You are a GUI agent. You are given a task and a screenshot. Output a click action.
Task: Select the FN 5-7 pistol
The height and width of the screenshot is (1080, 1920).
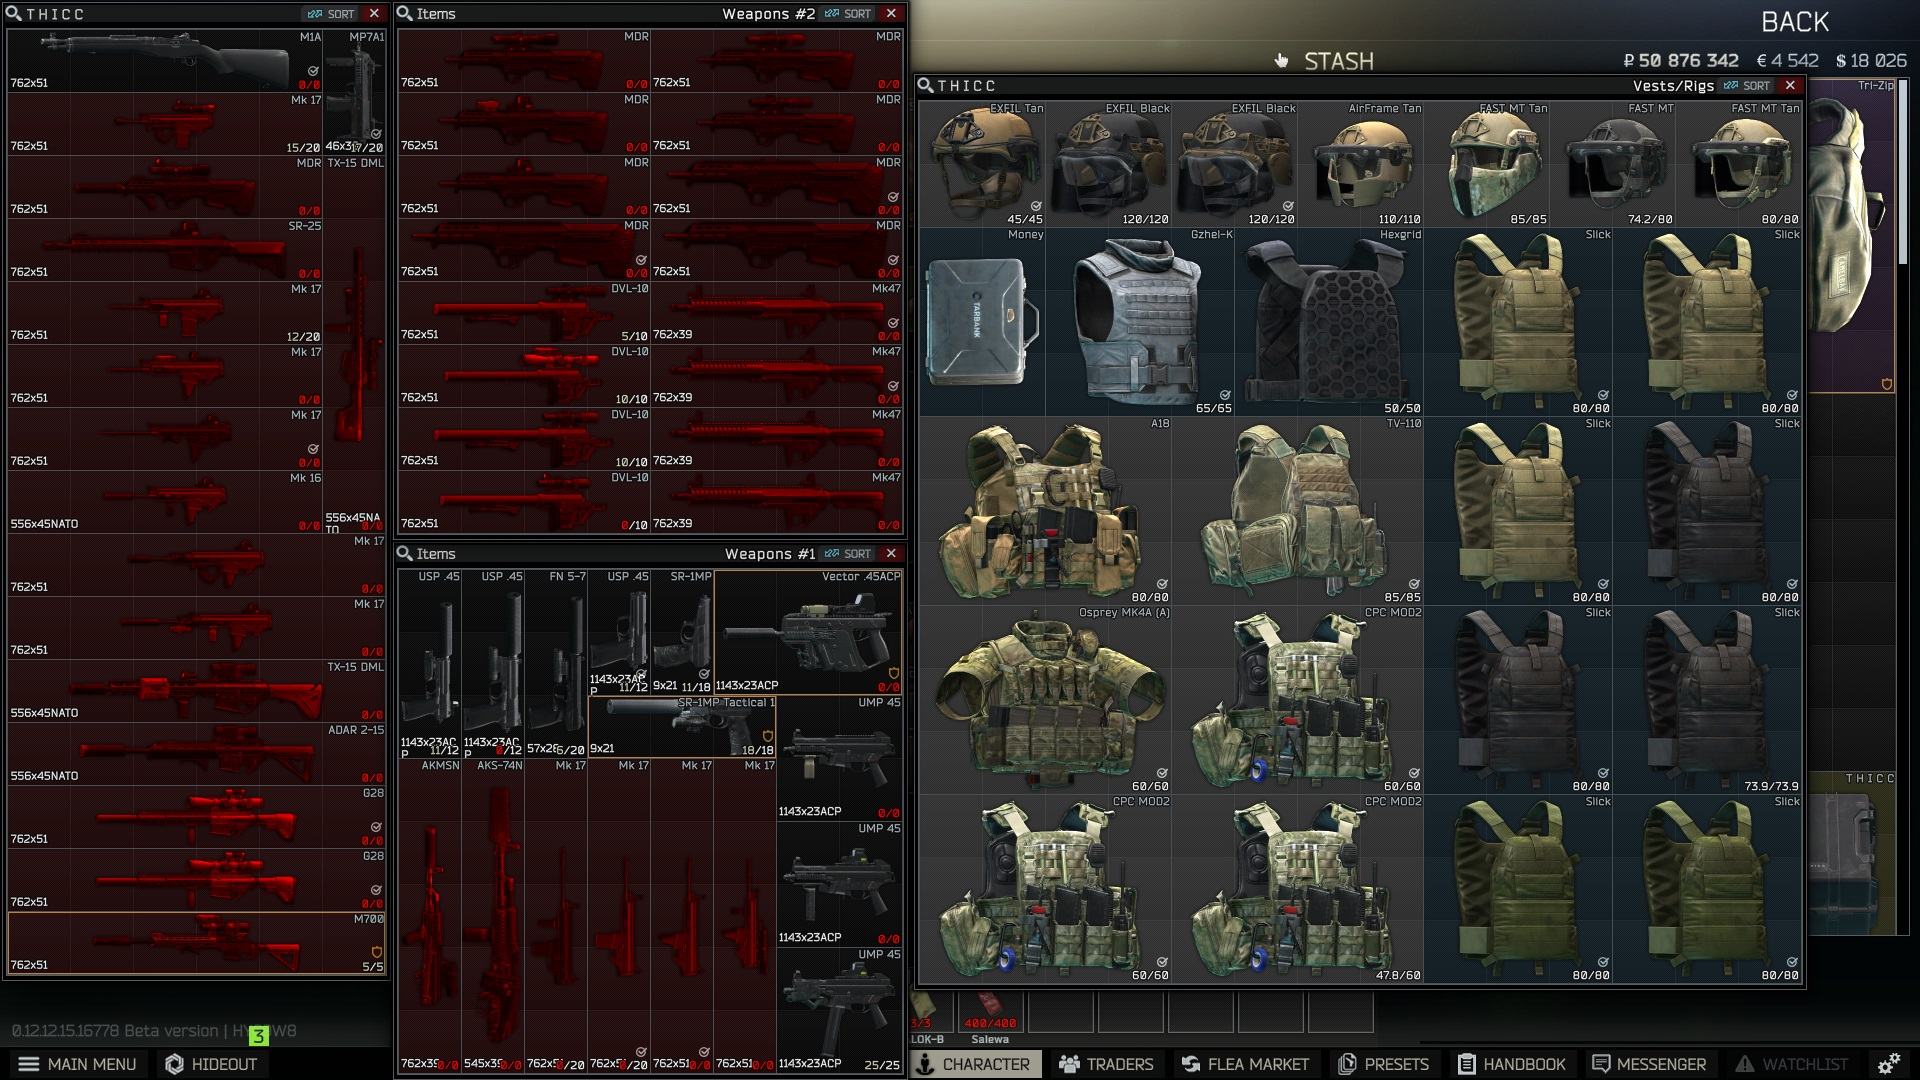556,664
